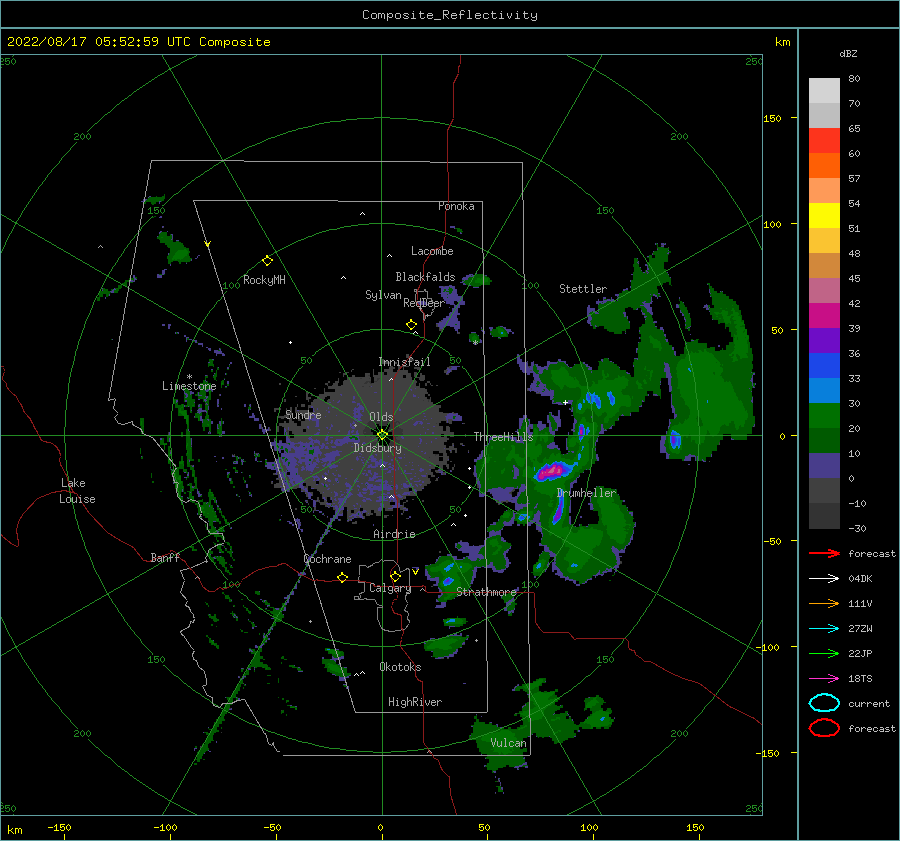Click the HighRiver label
This screenshot has height=841, width=900.
415,702
